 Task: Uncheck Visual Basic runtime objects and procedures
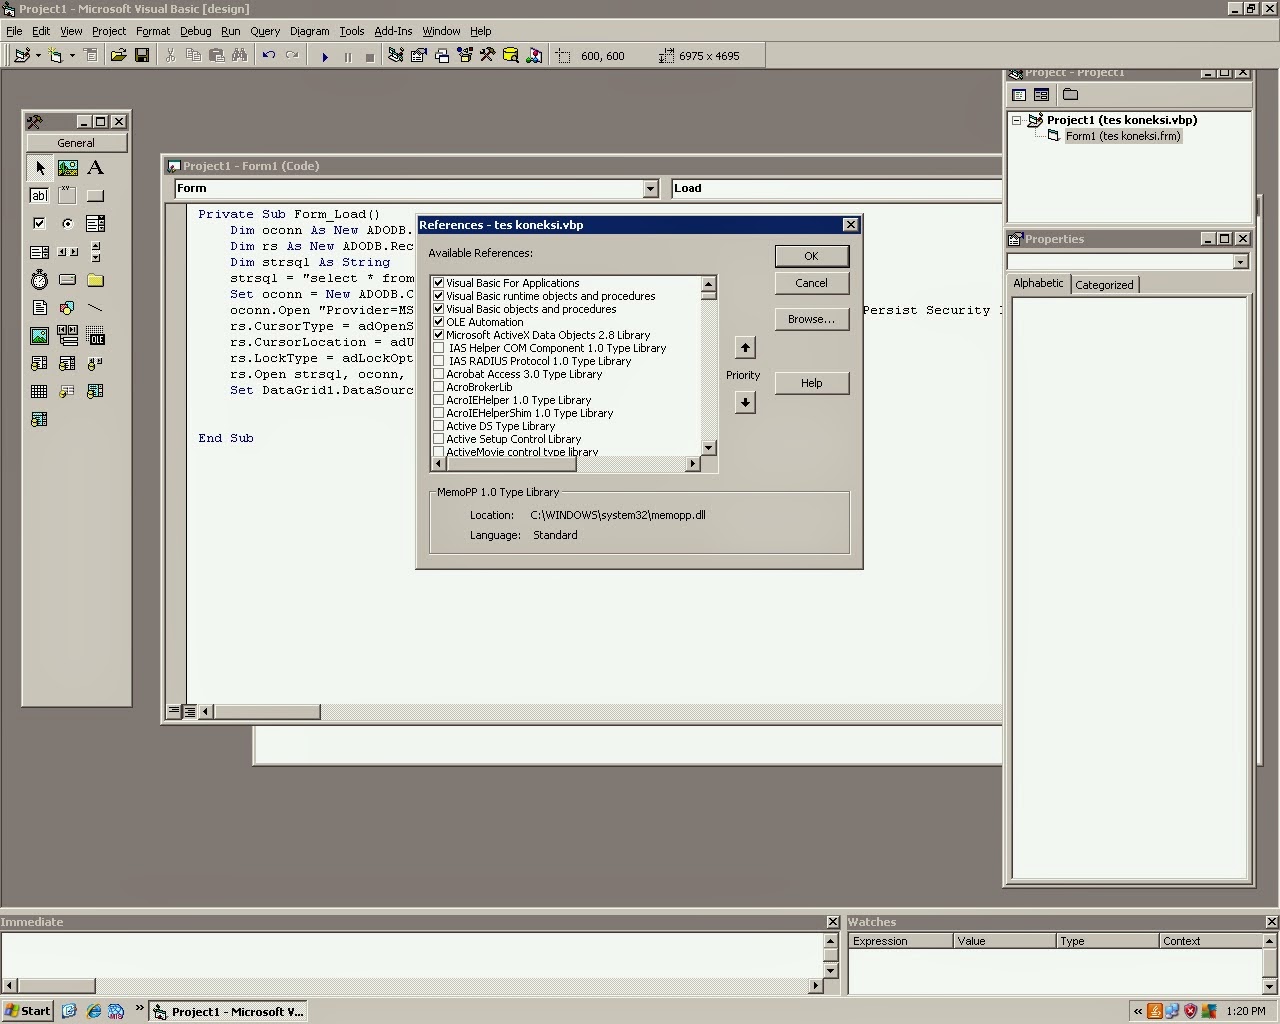(x=438, y=296)
